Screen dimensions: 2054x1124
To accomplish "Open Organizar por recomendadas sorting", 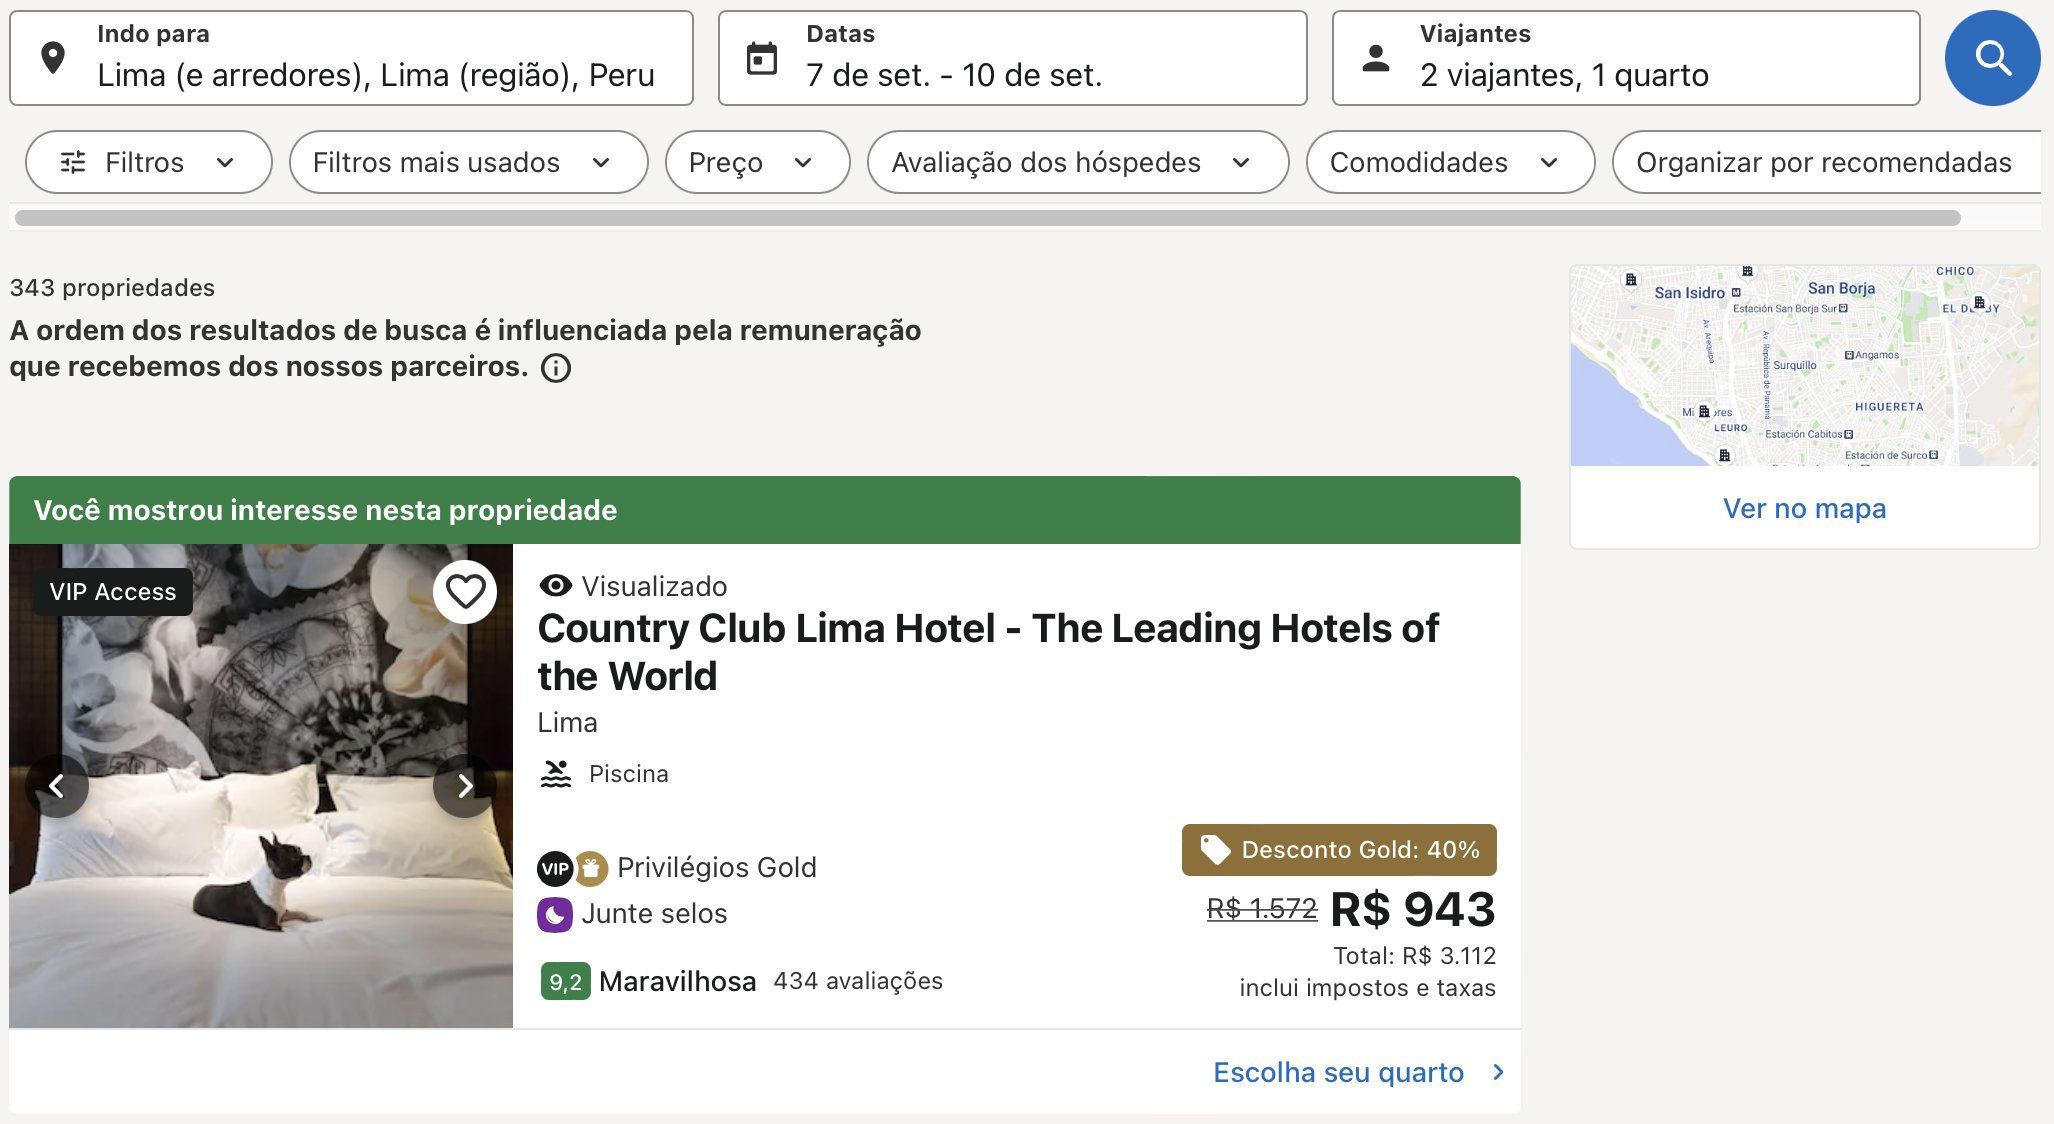I will [1827, 162].
